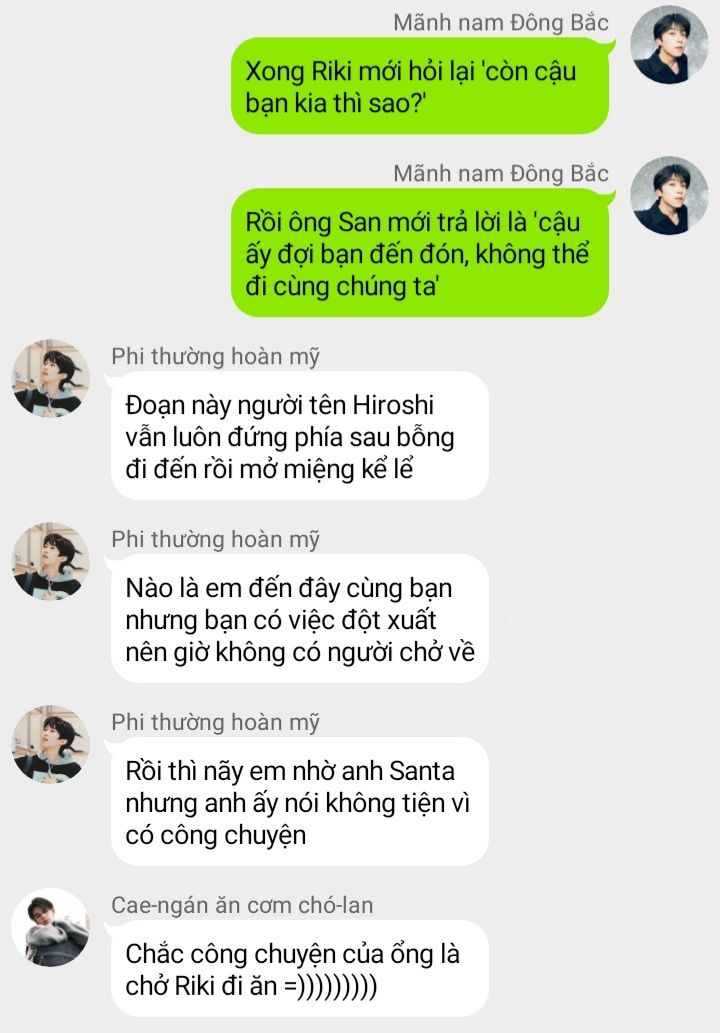The height and width of the screenshot is (1033, 720).
Task: Open Cae-ngán ăn cơm chó-lan's avatar
Action: click(51, 928)
